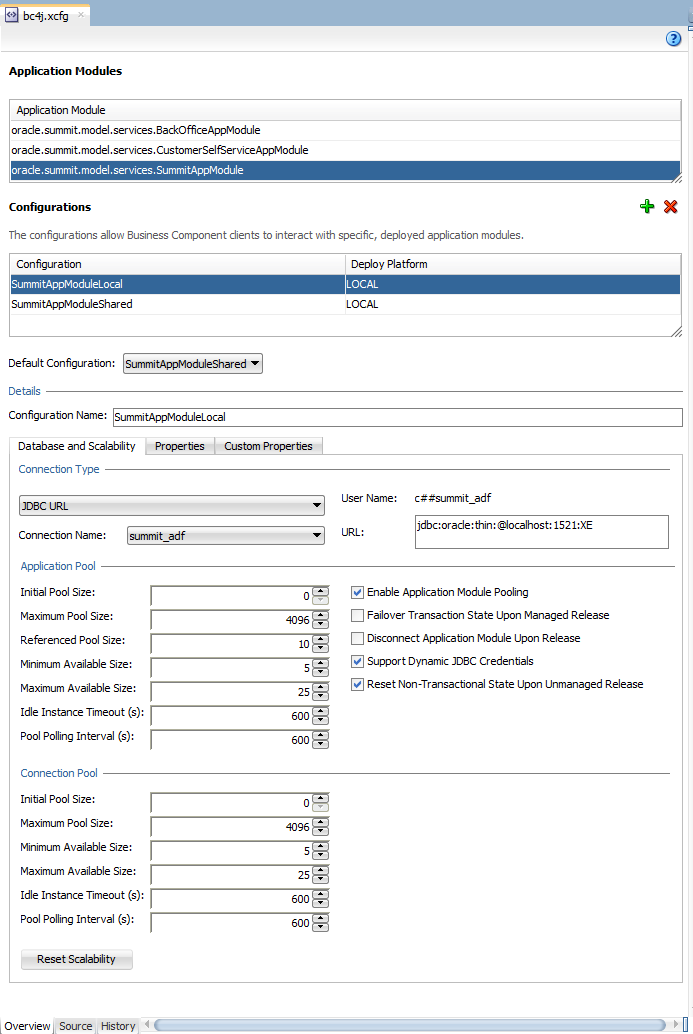
Task: Switch to the Custom Properties tab
Action: (268, 446)
